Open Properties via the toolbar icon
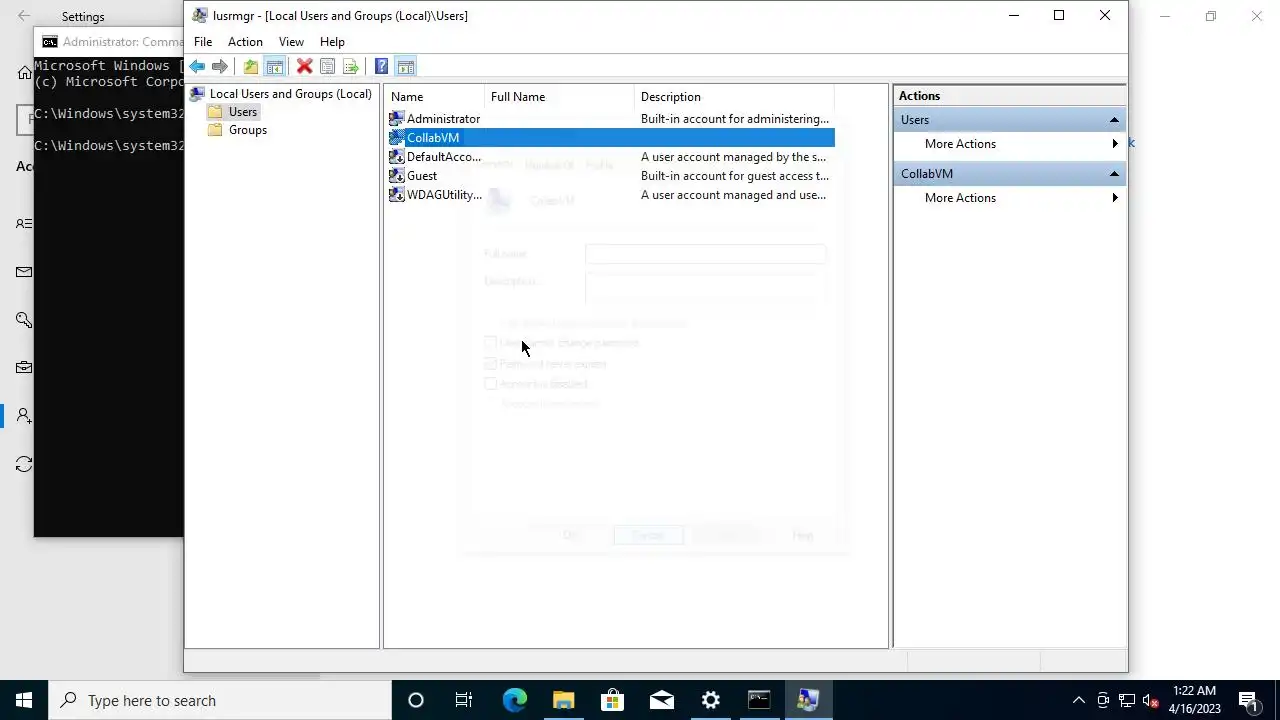The height and width of the screenshot is (720, 1280). (x=327, y=67)
